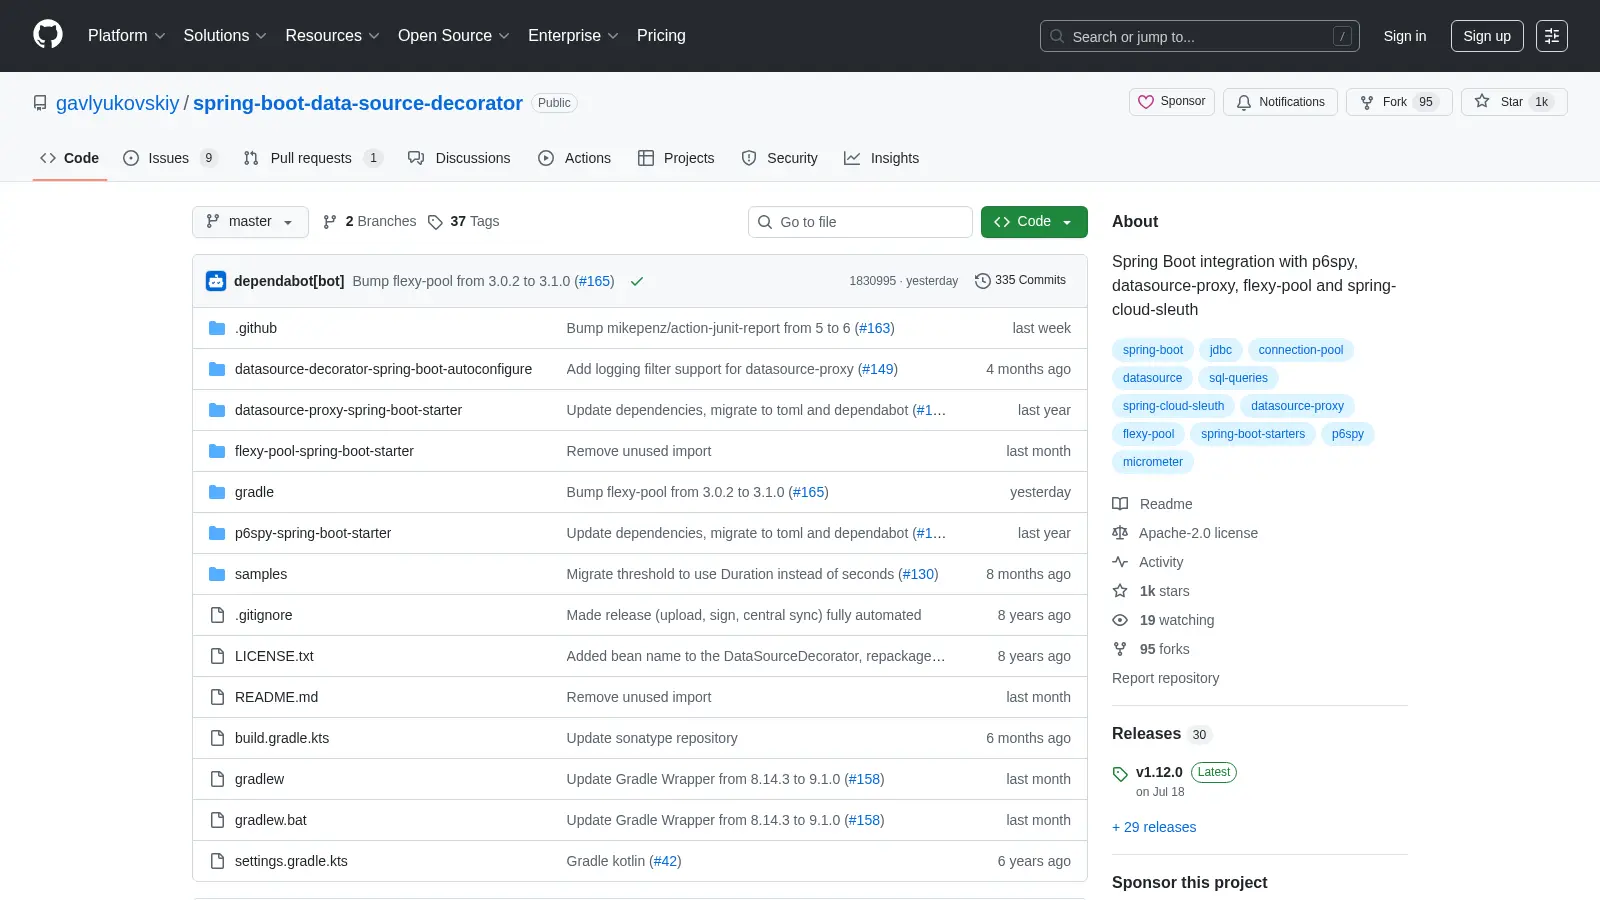Click the samples folder icon
This screenshot has width=1600, height=900.
(217, 574)
